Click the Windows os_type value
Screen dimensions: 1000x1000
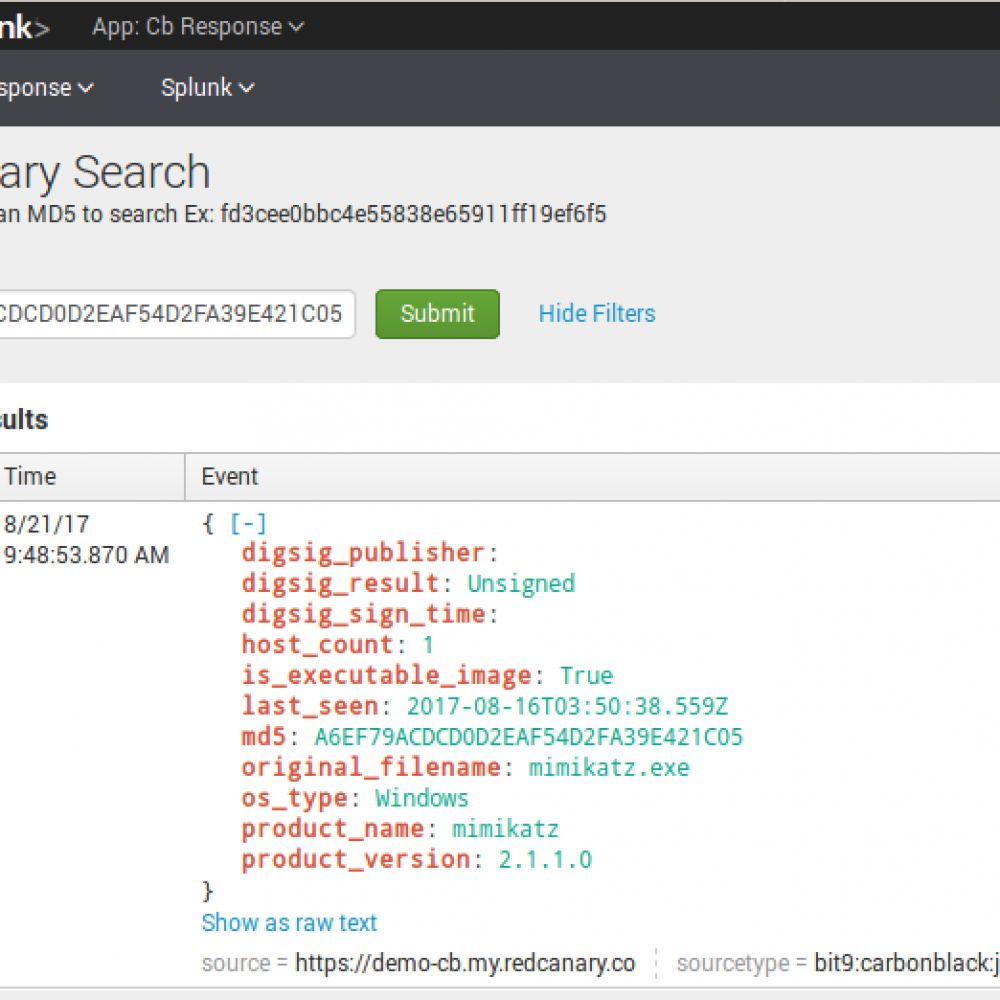tap(422, 799)
